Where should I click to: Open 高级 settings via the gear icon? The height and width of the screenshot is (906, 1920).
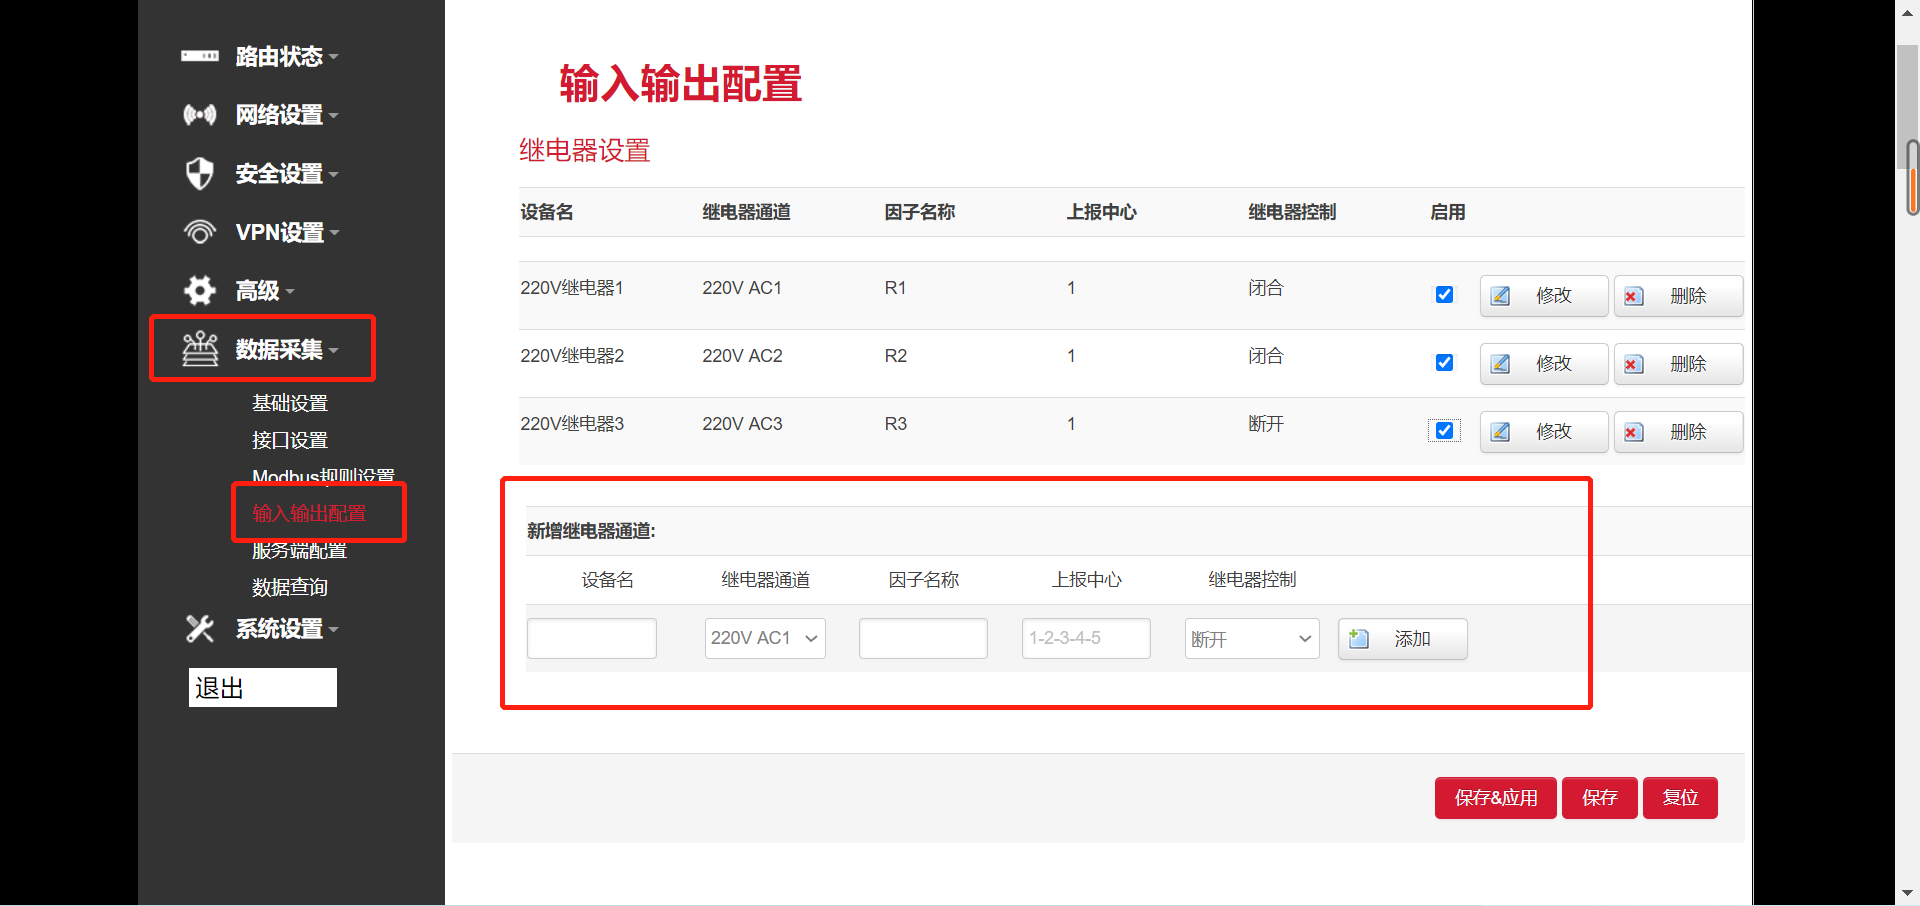tap(200, 290)
